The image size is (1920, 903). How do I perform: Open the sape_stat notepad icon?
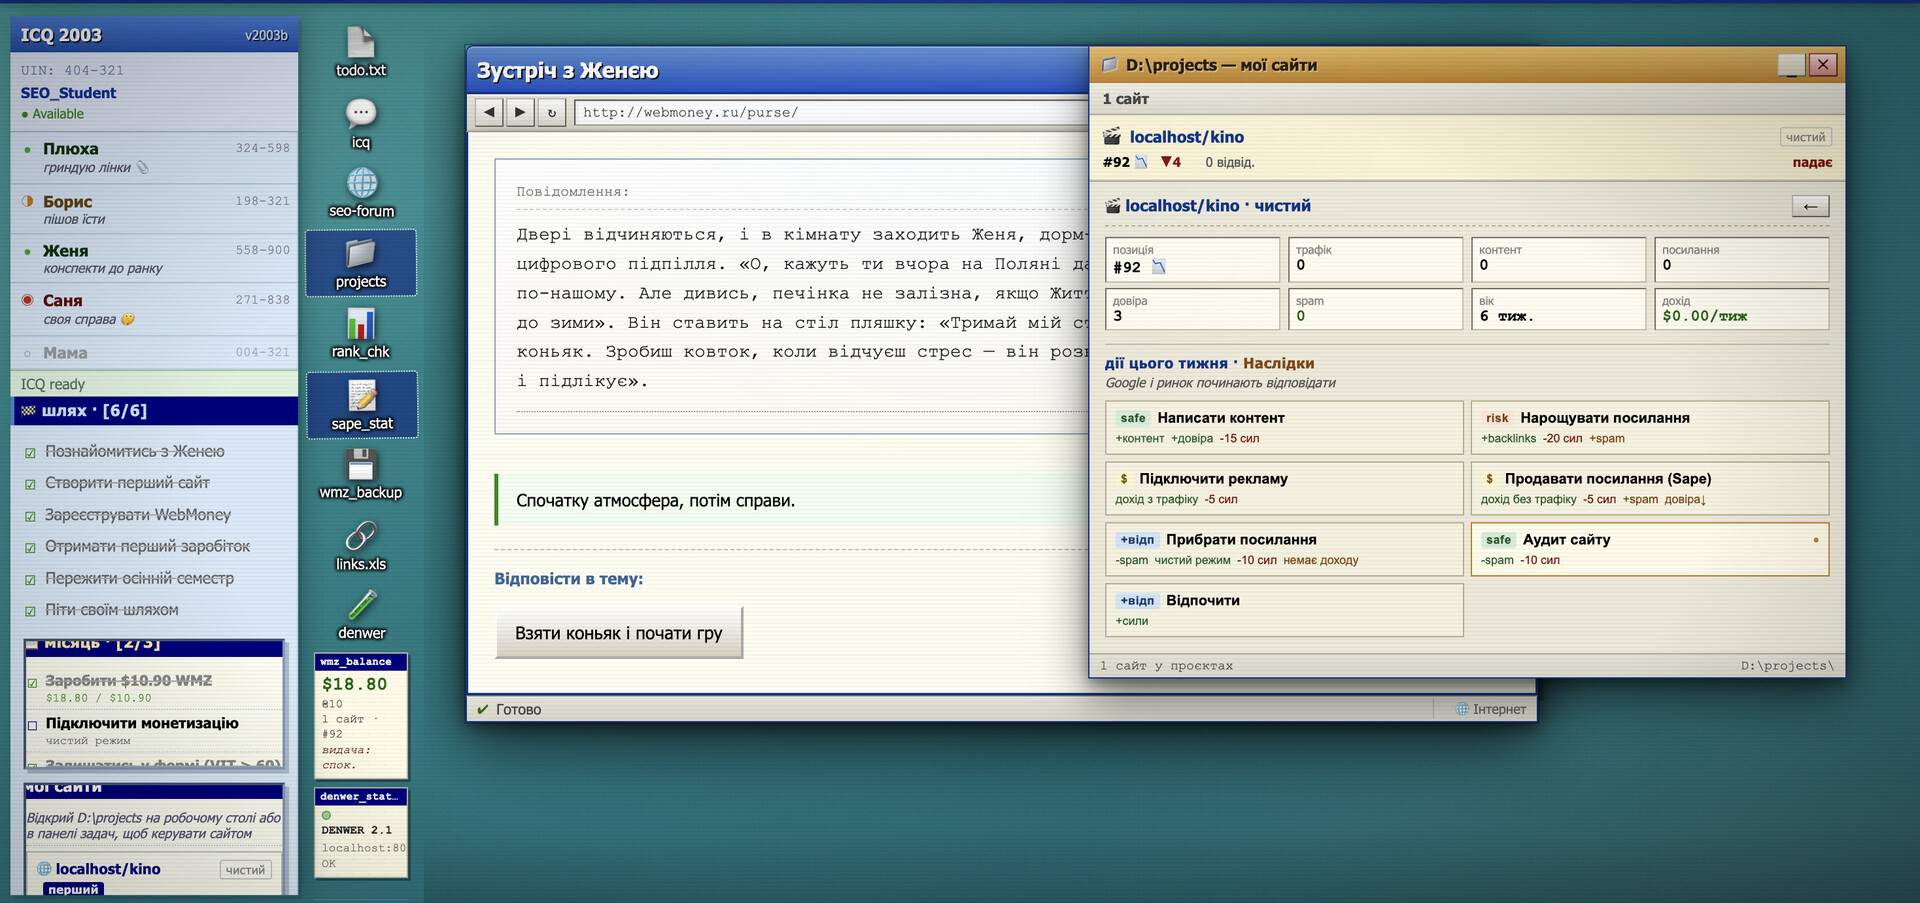point(361,405)
